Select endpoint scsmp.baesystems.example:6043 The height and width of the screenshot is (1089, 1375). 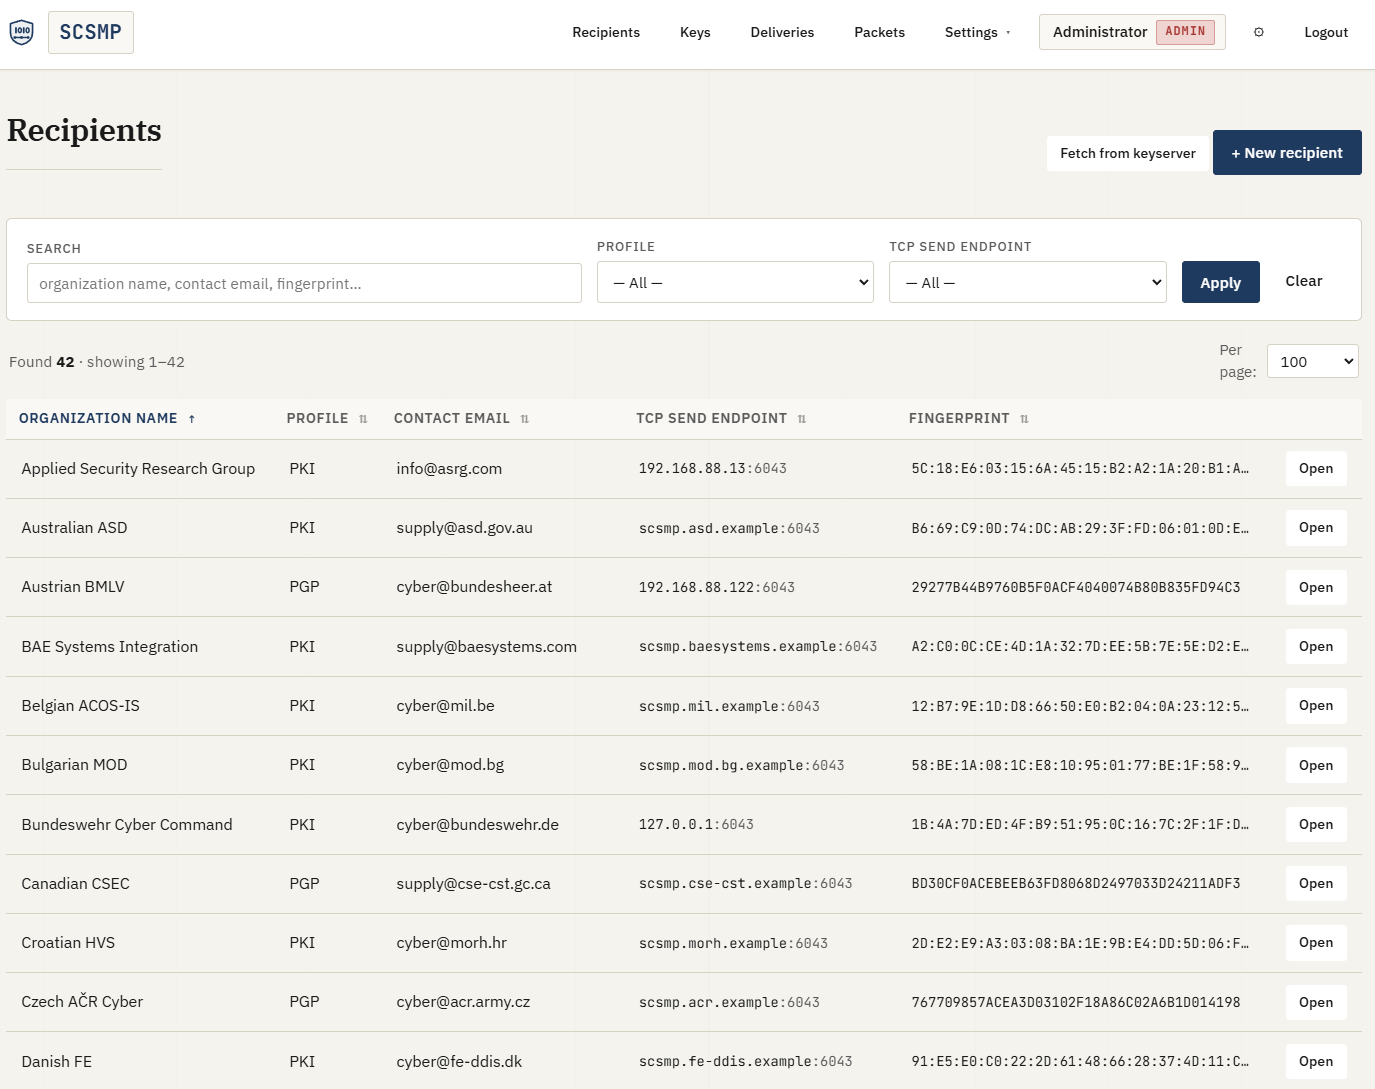[x=758, y=646]
